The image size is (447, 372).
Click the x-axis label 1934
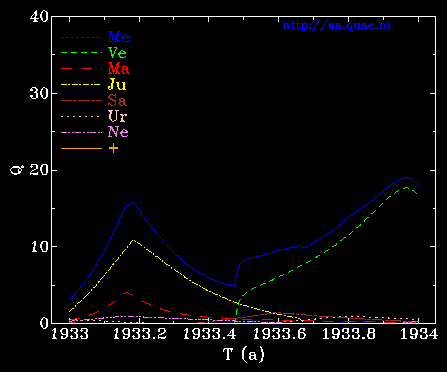coord(418,334)
